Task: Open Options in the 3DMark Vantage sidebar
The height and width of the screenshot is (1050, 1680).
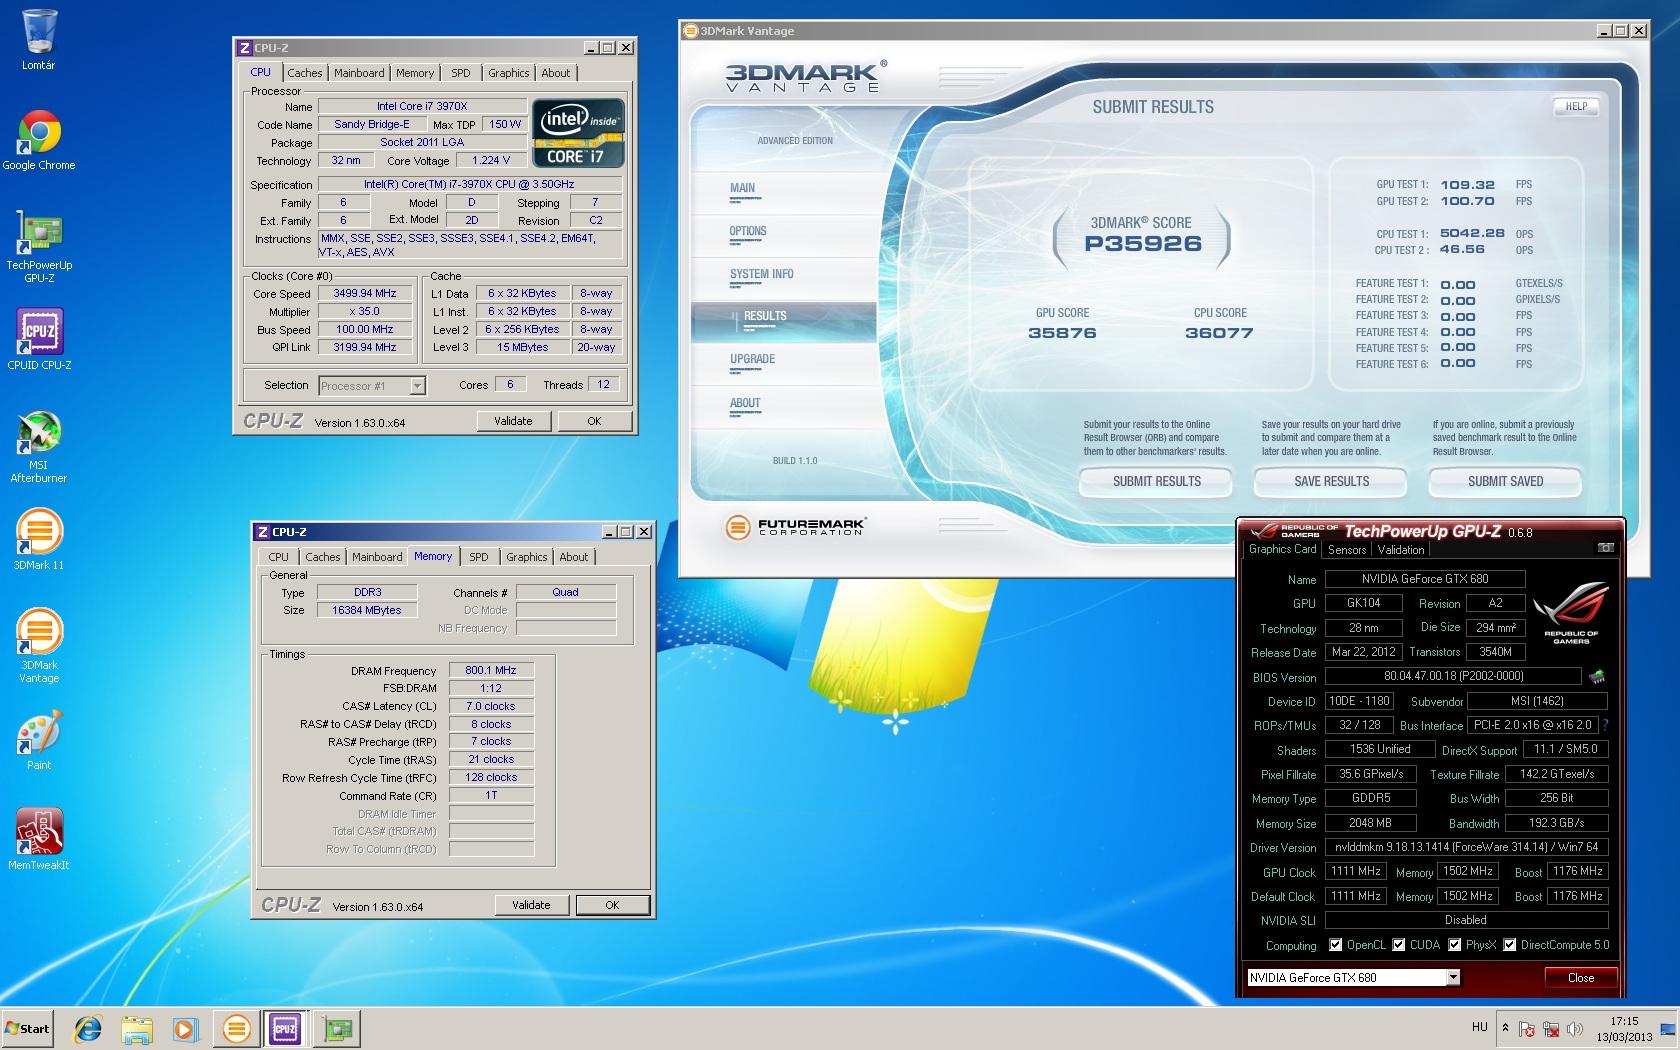Action: pyautogui.click(x=748, y=231)
